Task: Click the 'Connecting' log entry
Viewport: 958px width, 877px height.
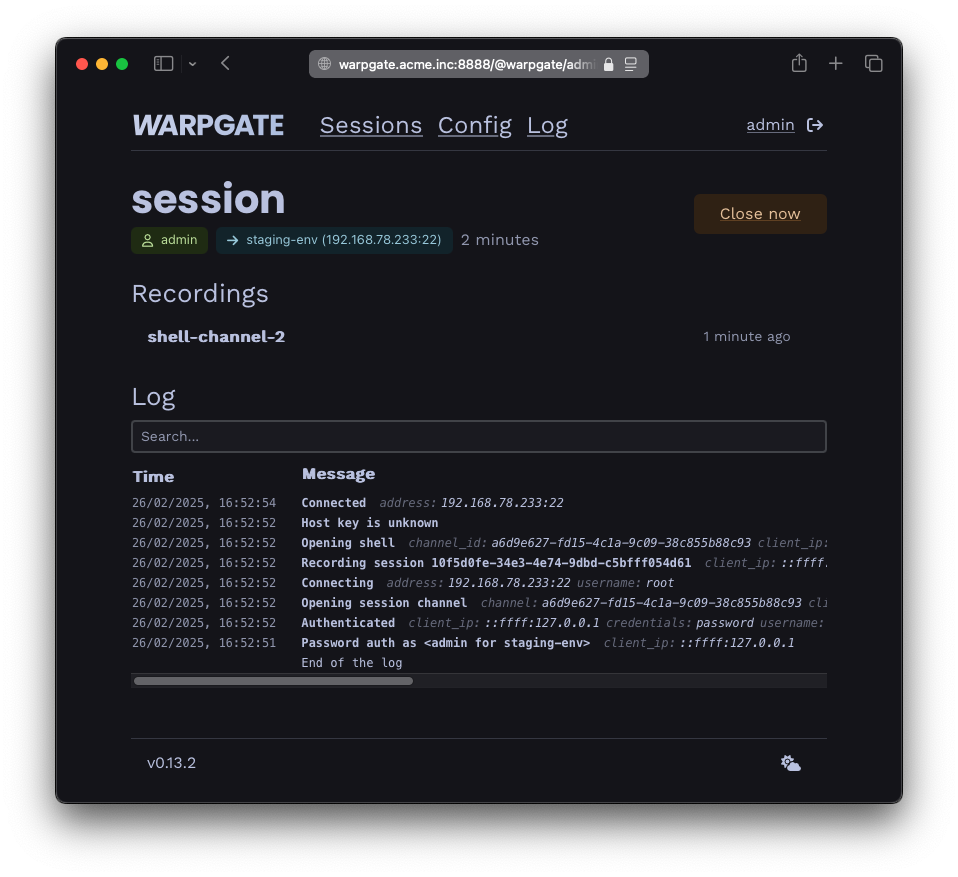Action: tap(337, 583)
